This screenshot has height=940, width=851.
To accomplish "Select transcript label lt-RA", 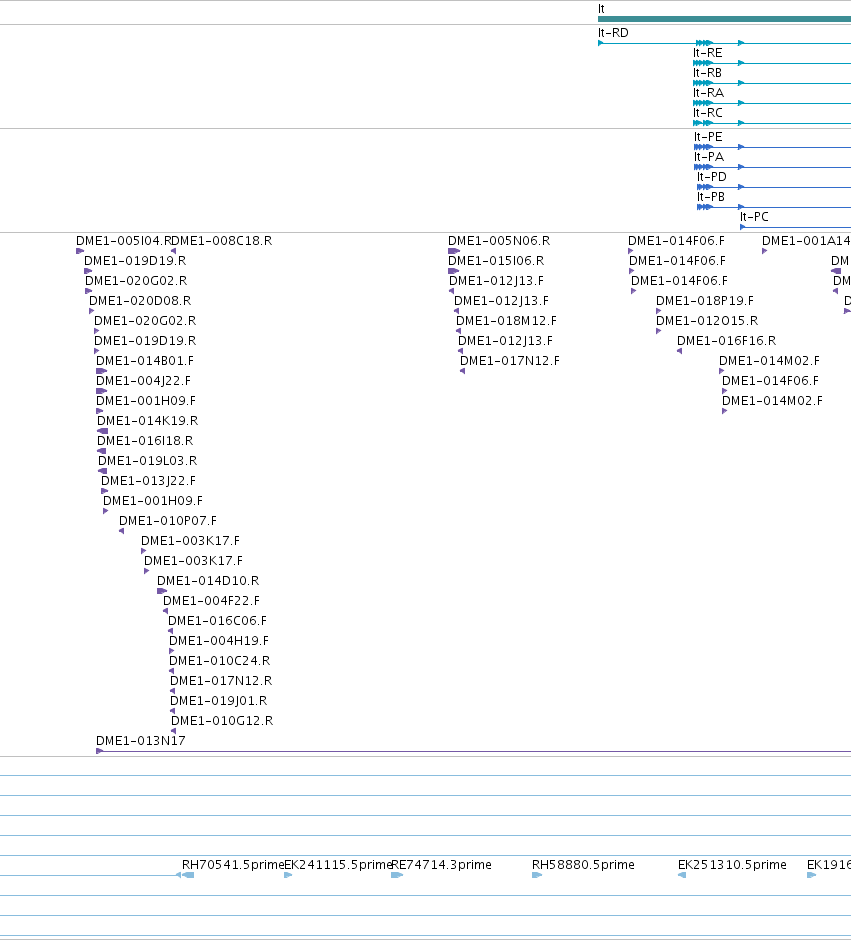I will pyautogui.click(x=708, y=93).
